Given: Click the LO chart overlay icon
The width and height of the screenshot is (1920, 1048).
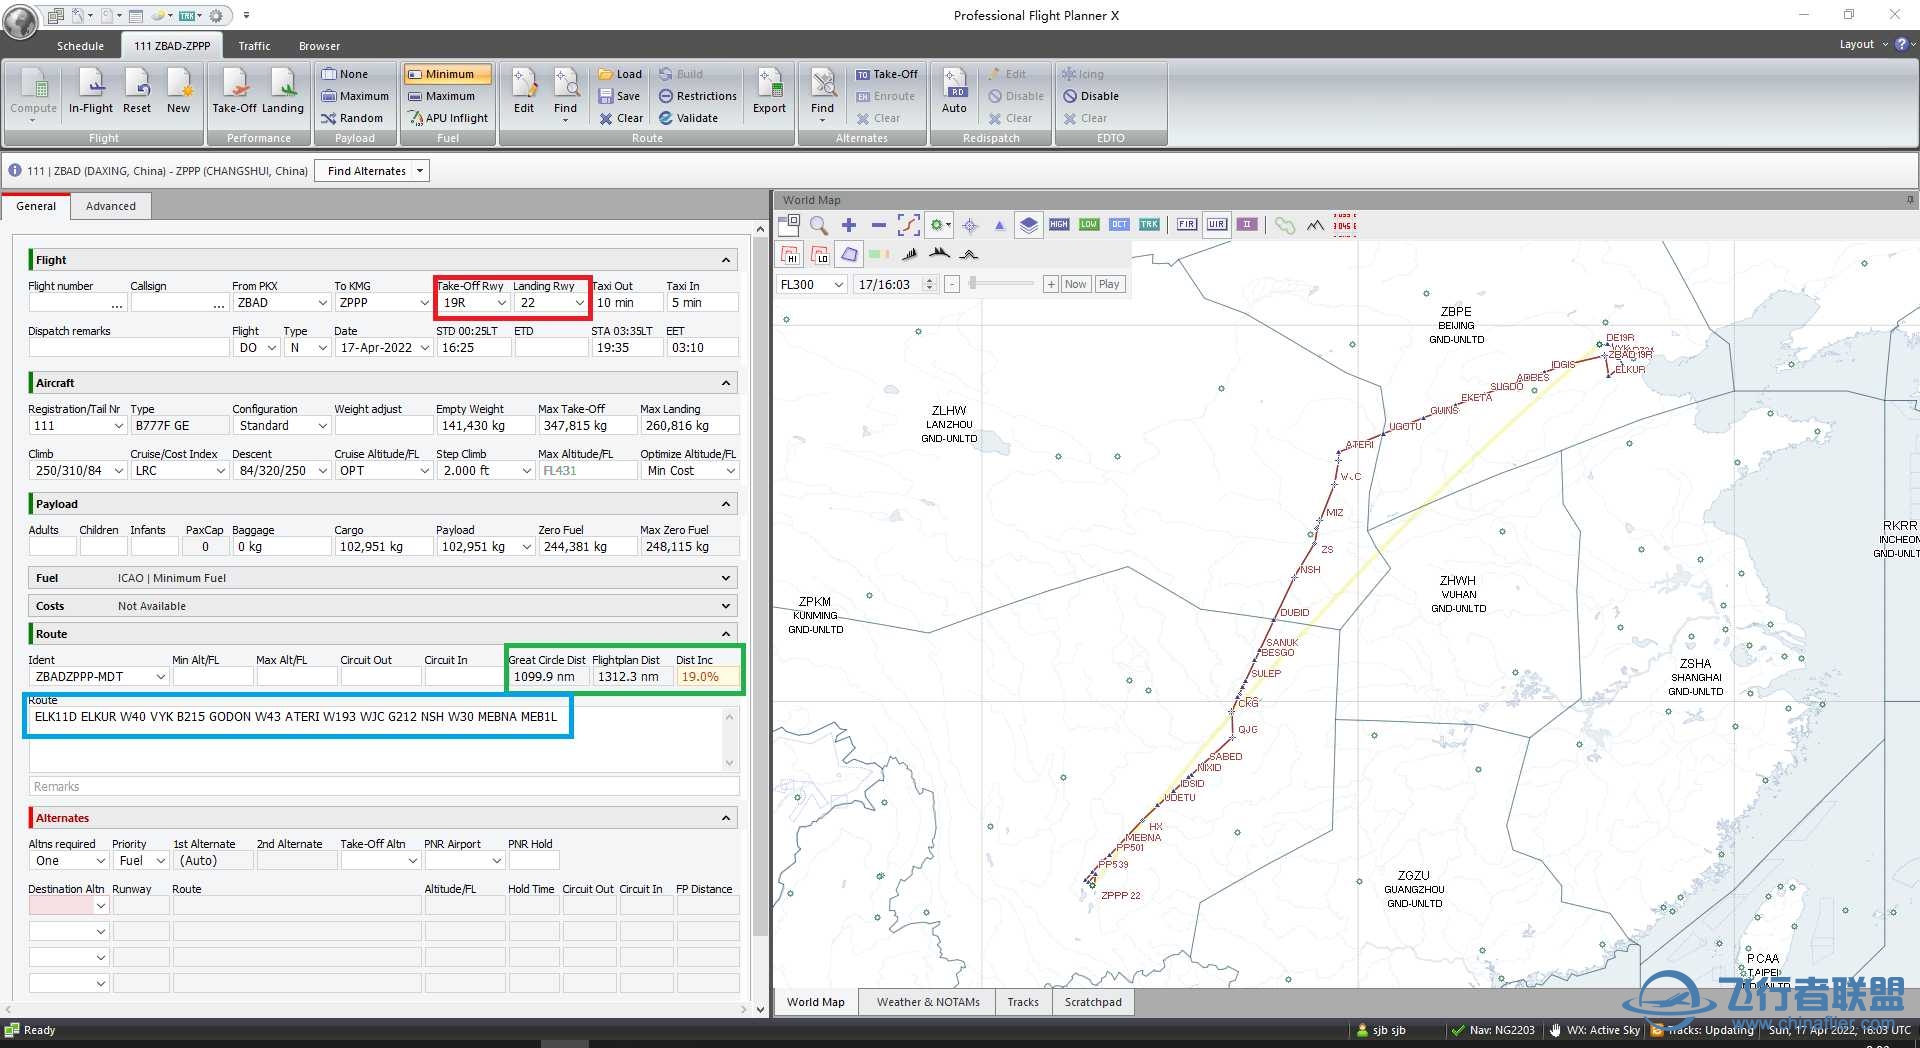Looking at the screenshot, I should tap(820, 254).
